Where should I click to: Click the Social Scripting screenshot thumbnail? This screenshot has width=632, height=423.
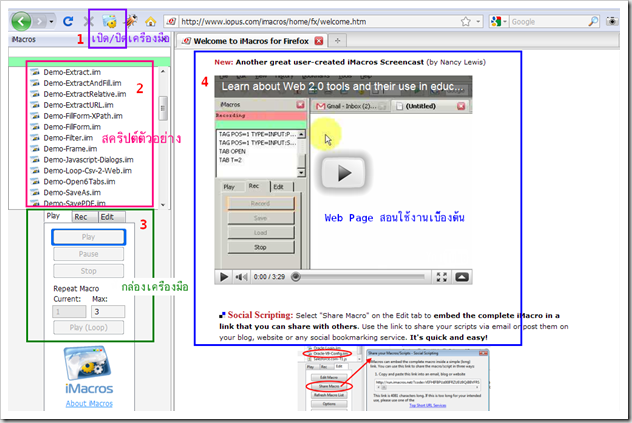[x=394, y=379]
